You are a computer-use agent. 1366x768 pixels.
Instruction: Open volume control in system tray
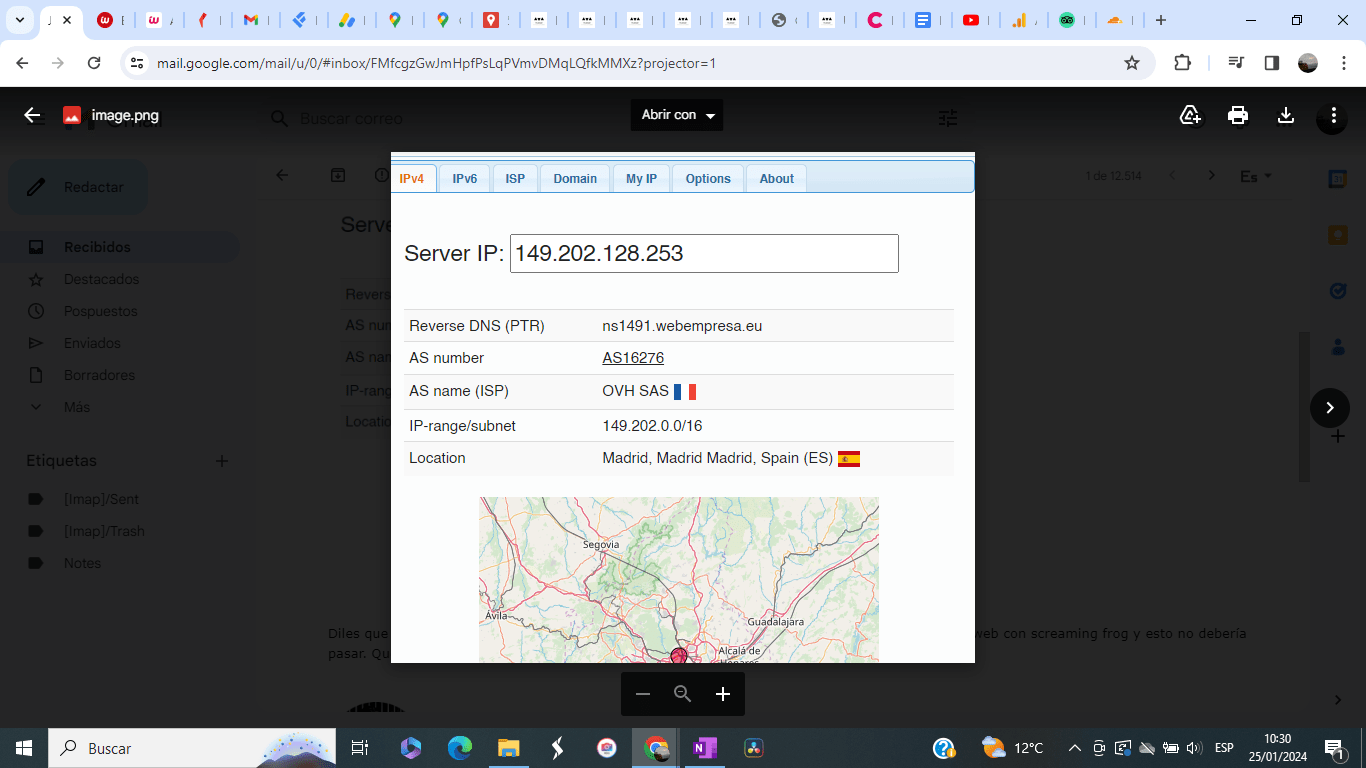tap(1193, 748)
